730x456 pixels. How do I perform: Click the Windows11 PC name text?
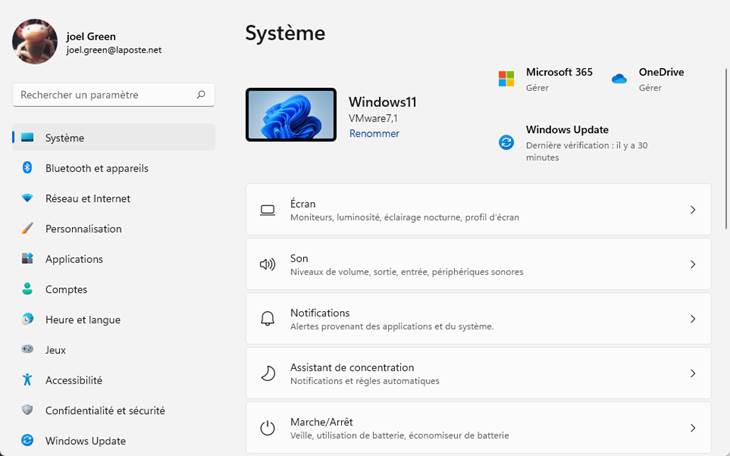click(383, 102)
